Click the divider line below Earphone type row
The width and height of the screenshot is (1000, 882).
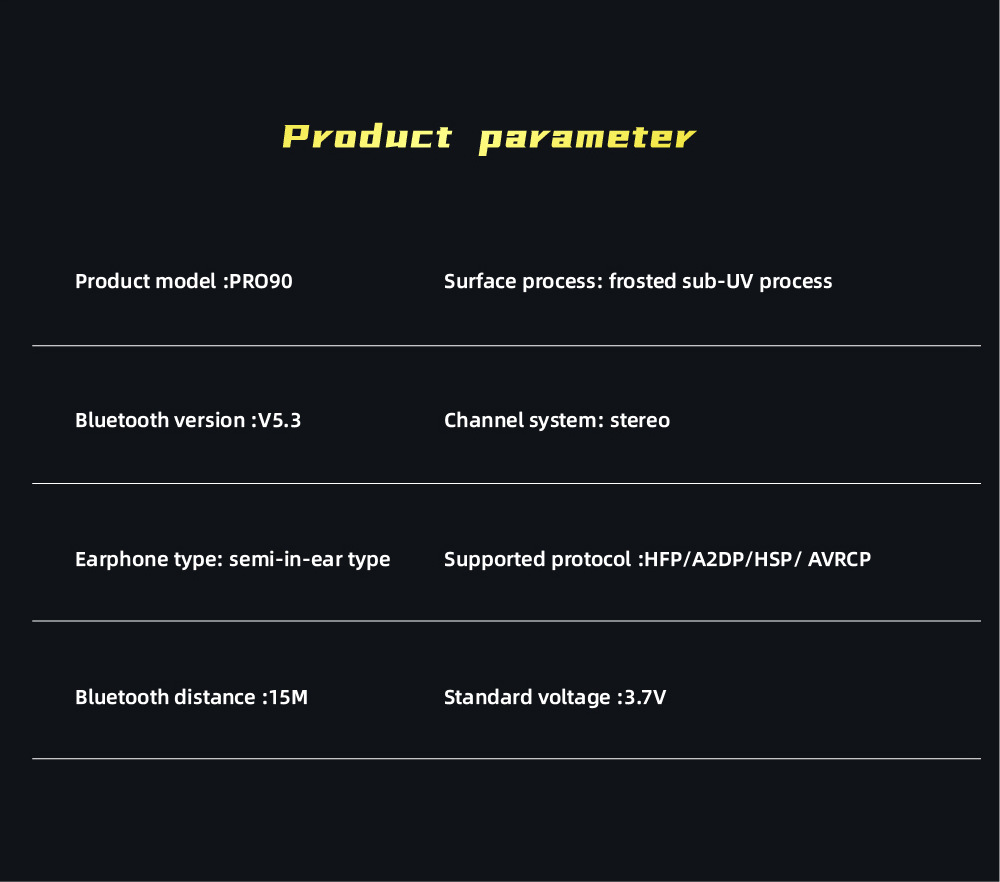click(x=506, y=621)
